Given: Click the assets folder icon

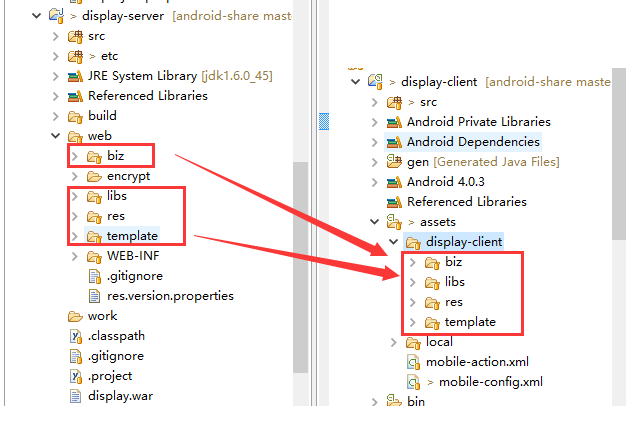Looking at the screenshot, I should [394, 222].
